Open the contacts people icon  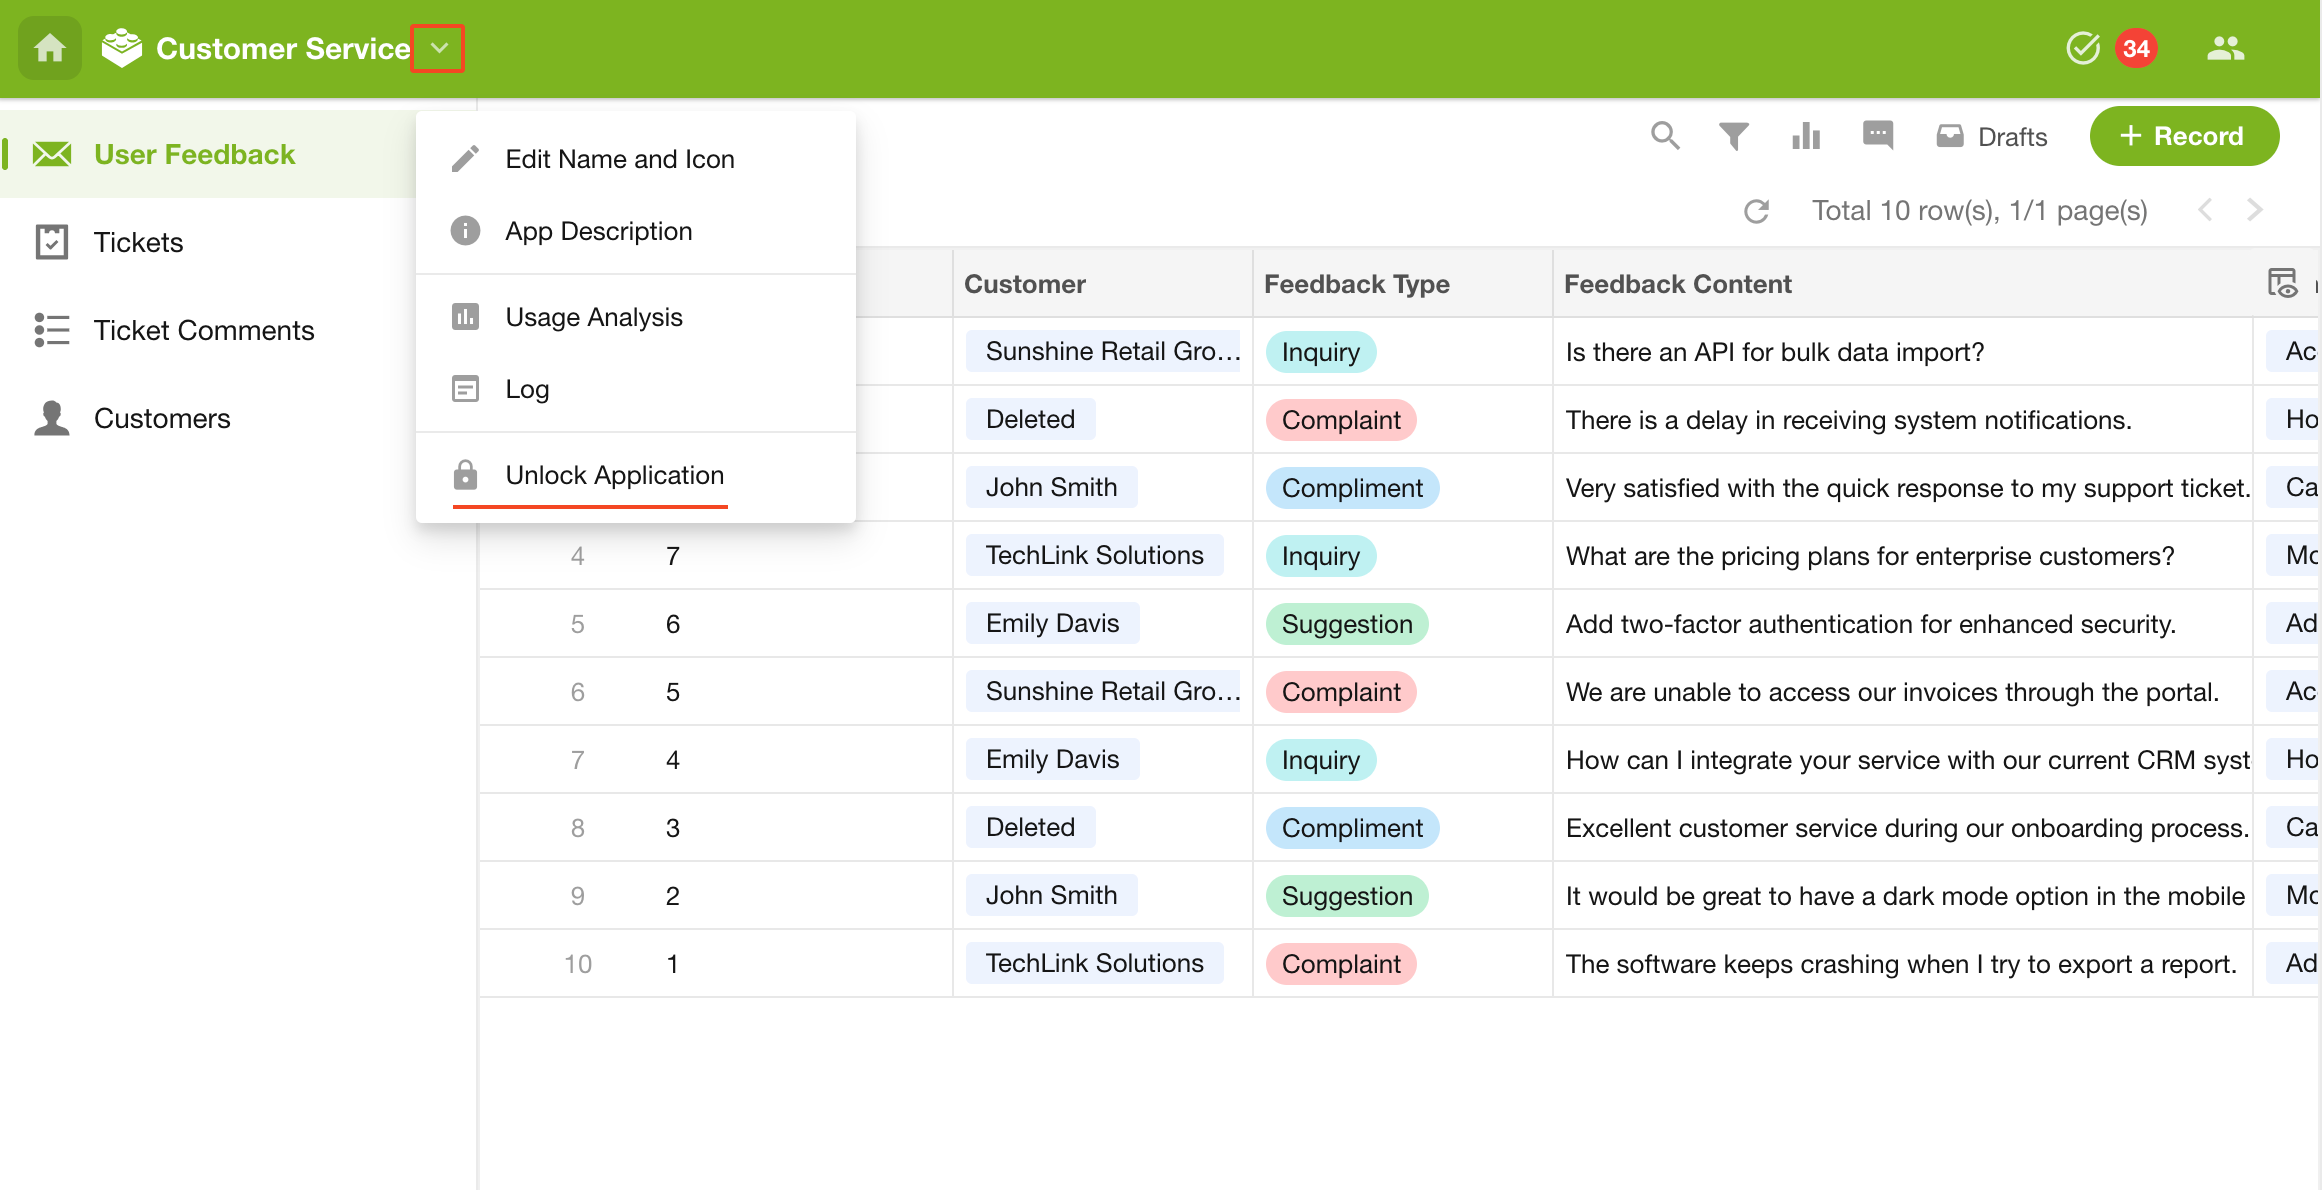pos(2226,48)
